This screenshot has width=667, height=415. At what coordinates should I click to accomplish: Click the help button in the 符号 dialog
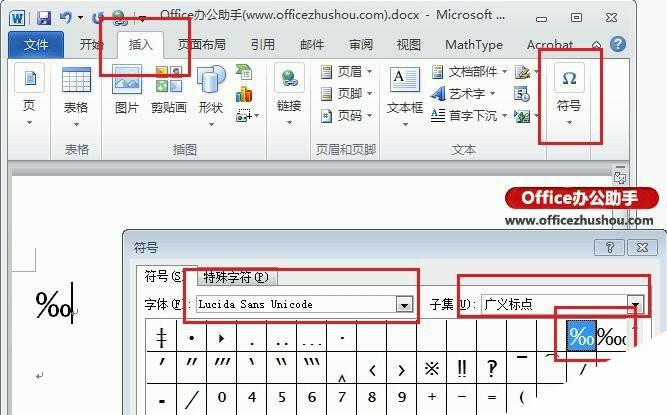click(609, 247)
